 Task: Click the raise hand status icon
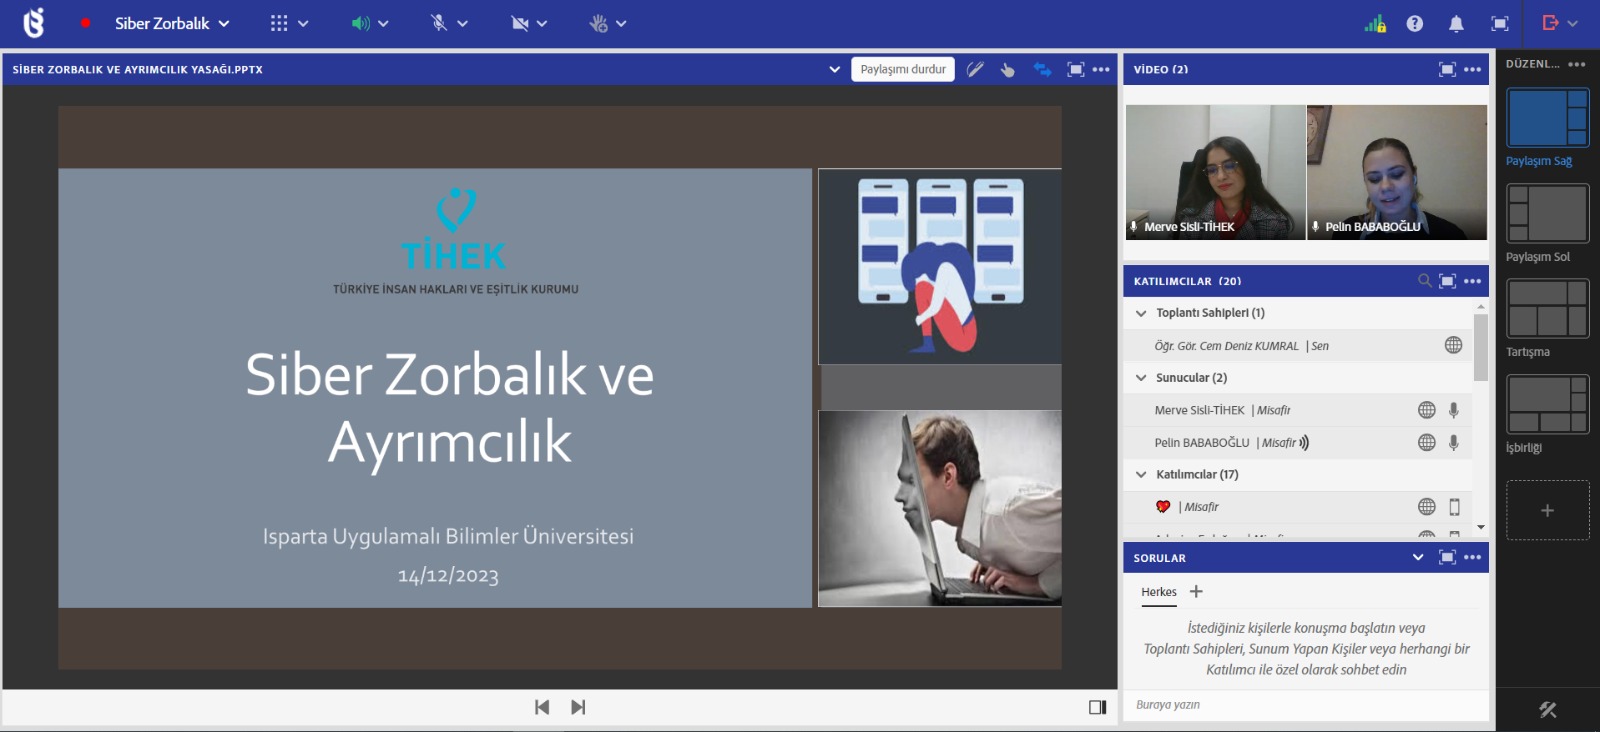598,23
